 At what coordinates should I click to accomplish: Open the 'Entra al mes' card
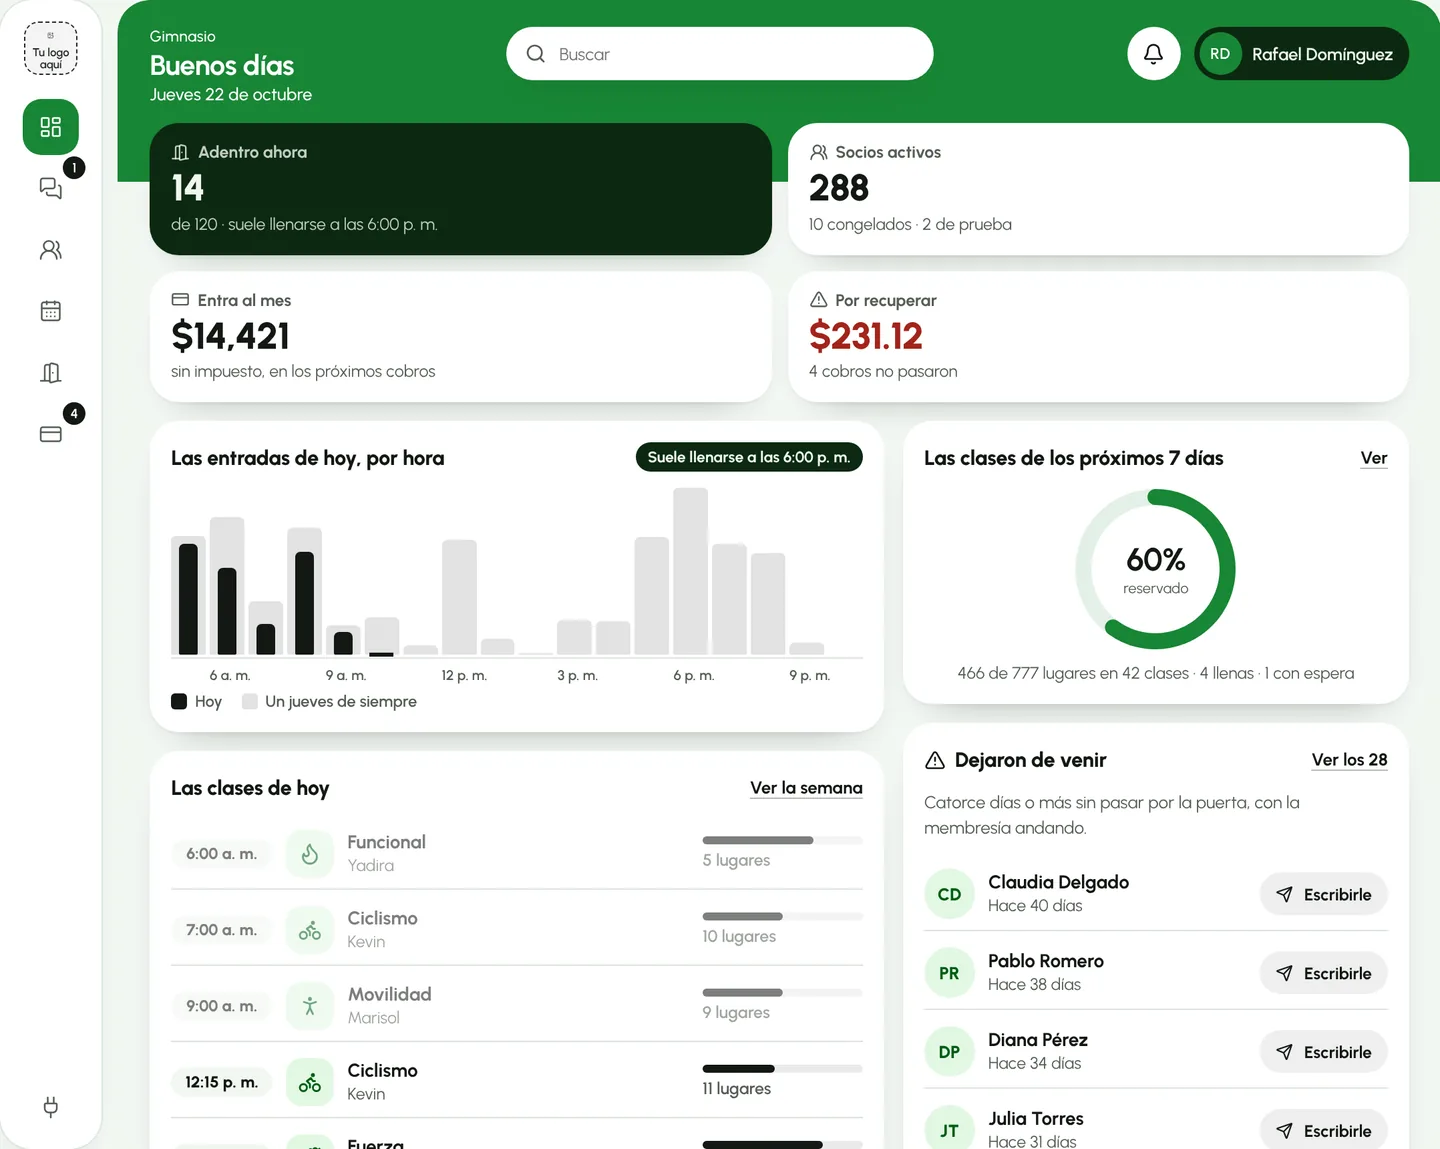coord(461,337)
